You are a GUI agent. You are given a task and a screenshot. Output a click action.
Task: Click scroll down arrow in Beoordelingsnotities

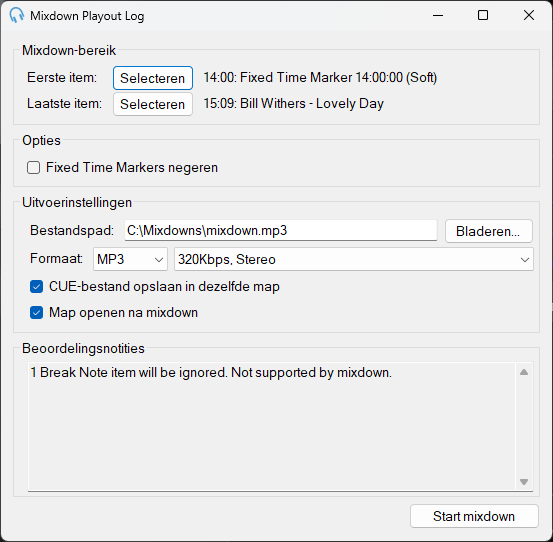(524, 482)
